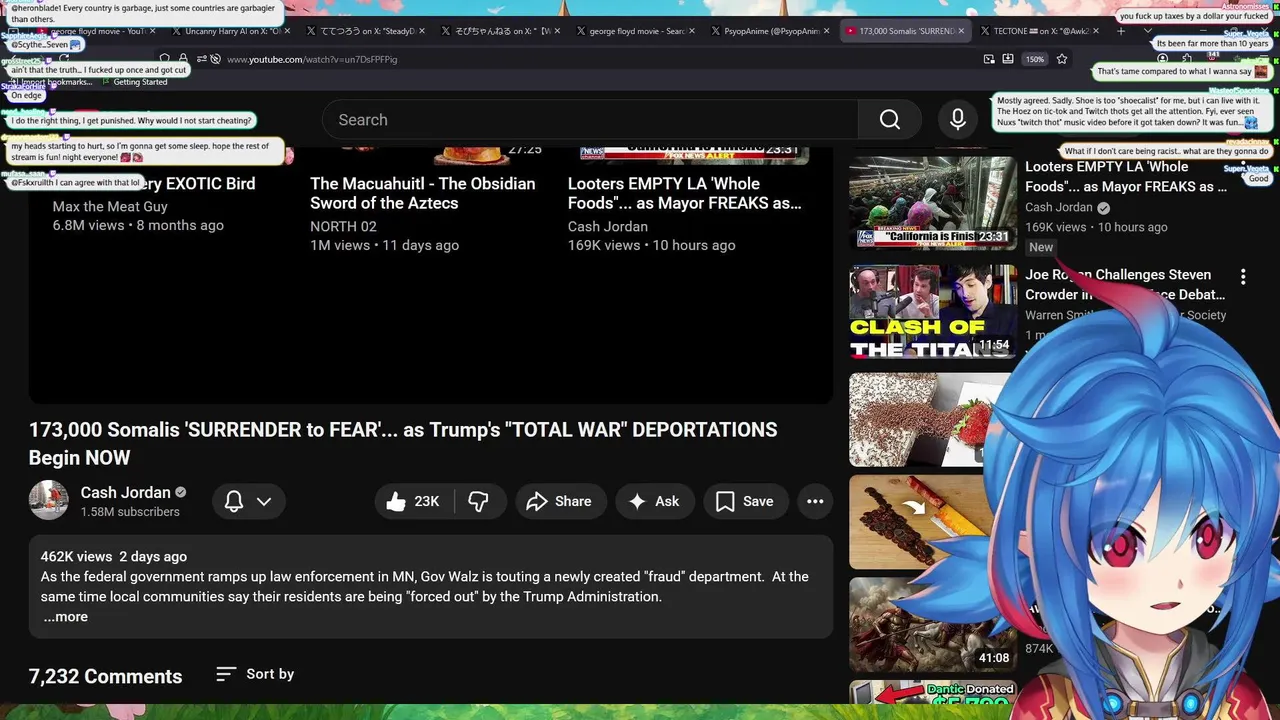Open Joe Rogan Clash of the Titans thumbnail
The height and width of the screenshot is (720, 1280).
pyautogui.click(x=932, y=311)
